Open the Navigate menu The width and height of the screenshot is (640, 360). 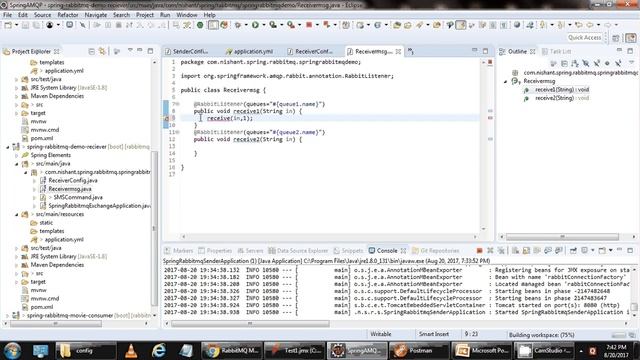coord(96,15)
